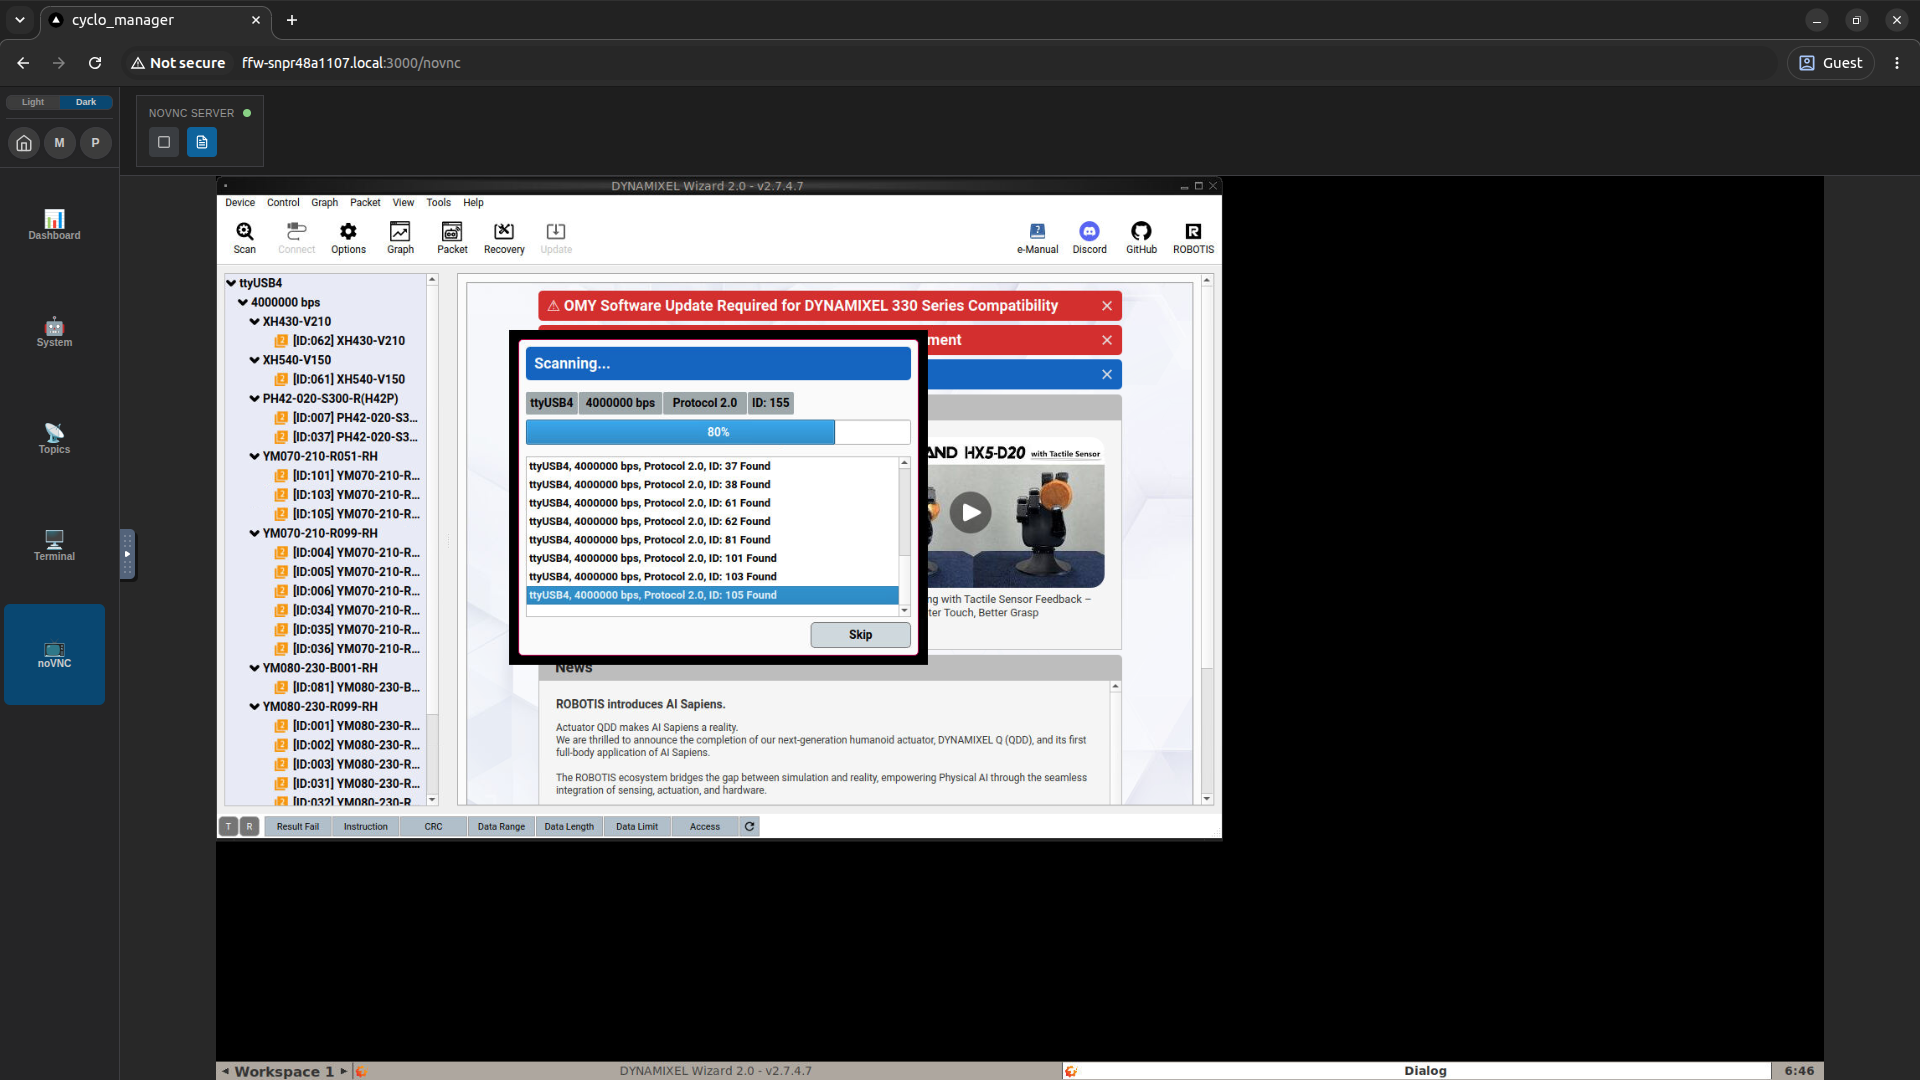Screen dimensions: 1920x1080
Task: Open the Tools menu
Action: pyautogui.click(x=438, y=203)
